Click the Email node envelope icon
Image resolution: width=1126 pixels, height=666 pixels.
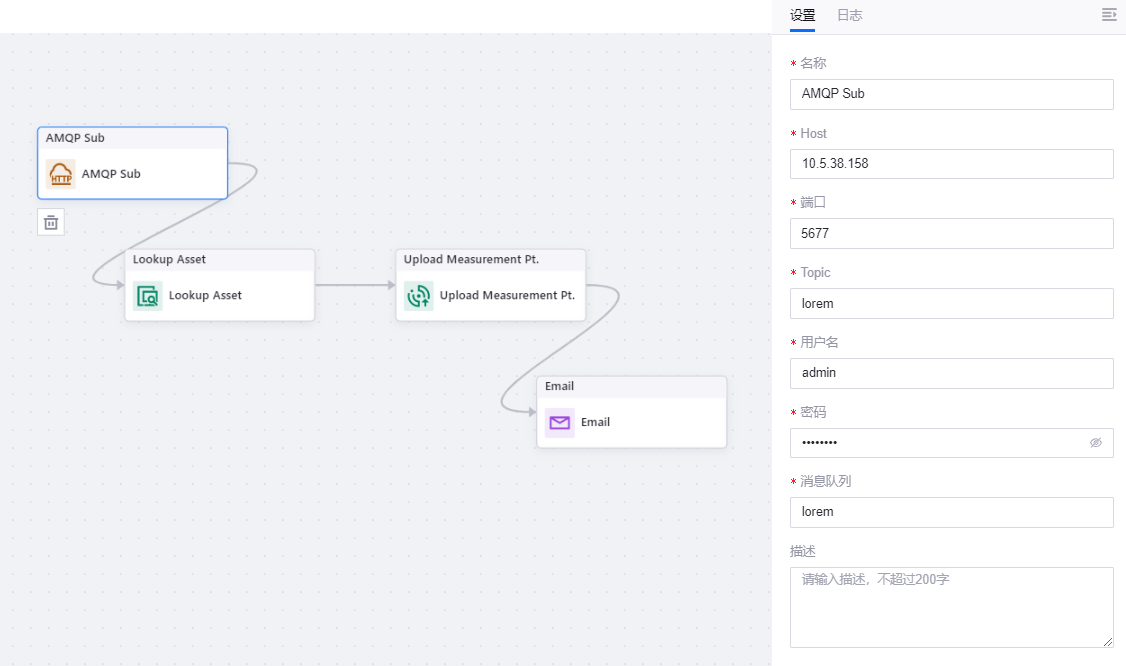click(x=560, y=423)
